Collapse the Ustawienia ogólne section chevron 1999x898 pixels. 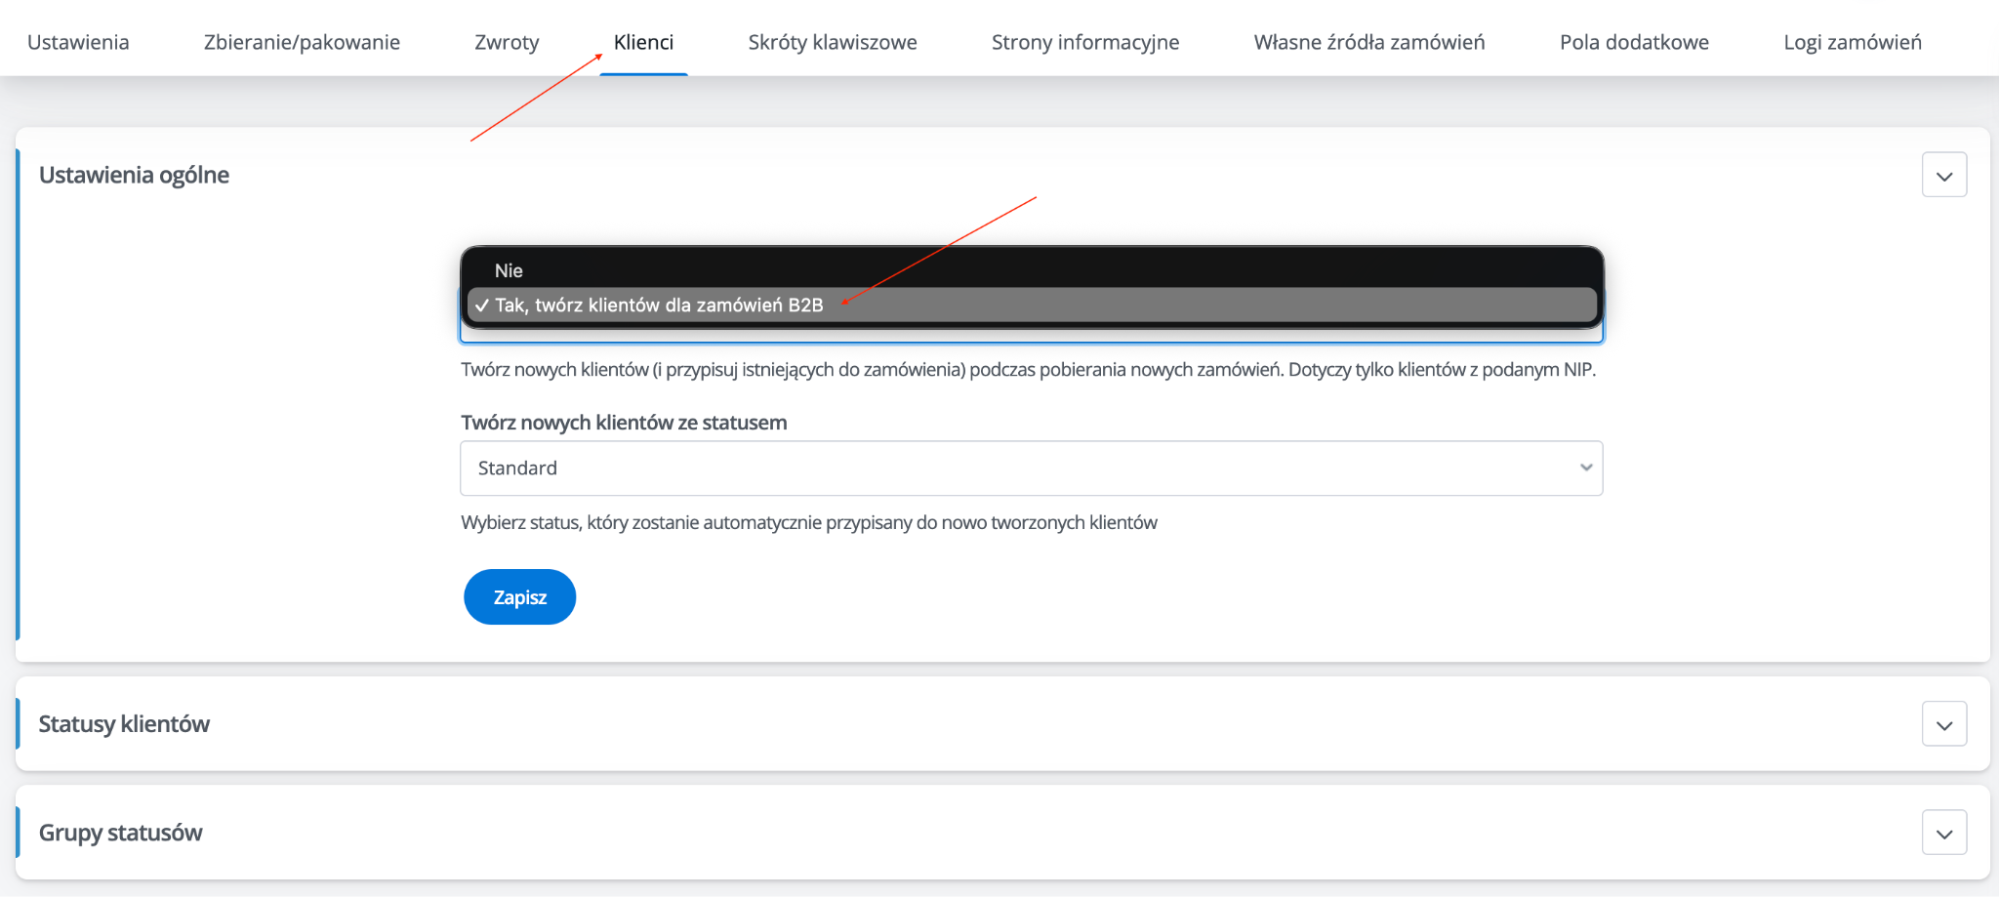(1943, 175)
